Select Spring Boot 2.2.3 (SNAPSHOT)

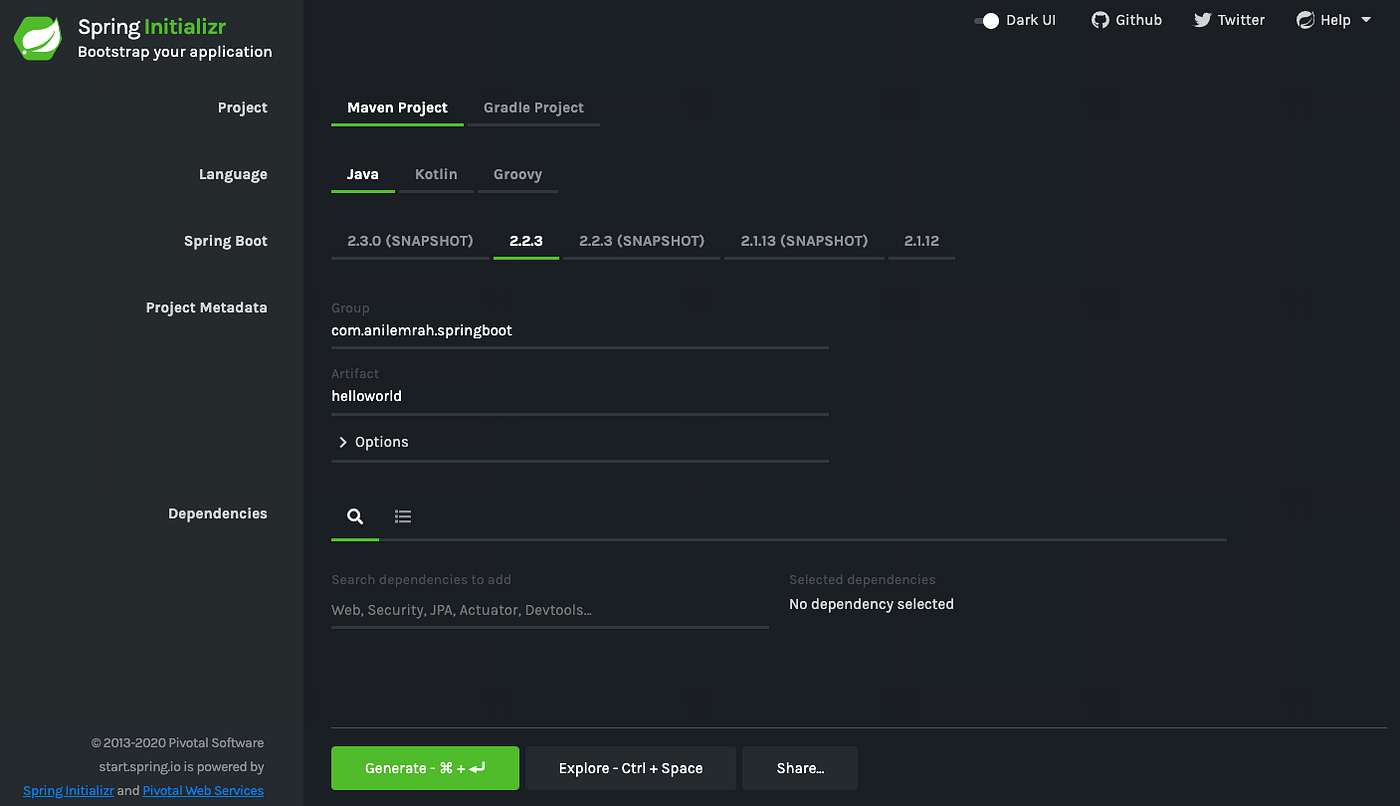(x=641, y=241)
